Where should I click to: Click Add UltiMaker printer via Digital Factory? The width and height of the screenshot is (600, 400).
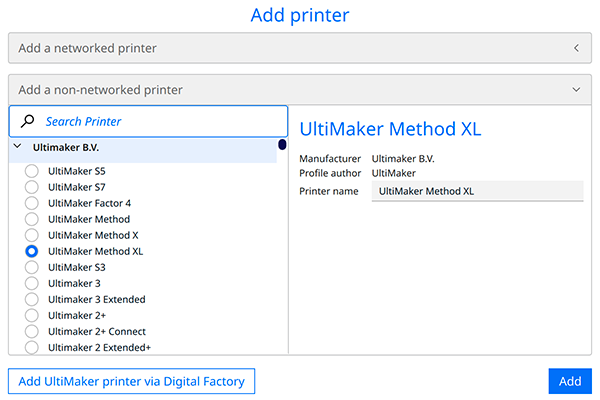132,381
